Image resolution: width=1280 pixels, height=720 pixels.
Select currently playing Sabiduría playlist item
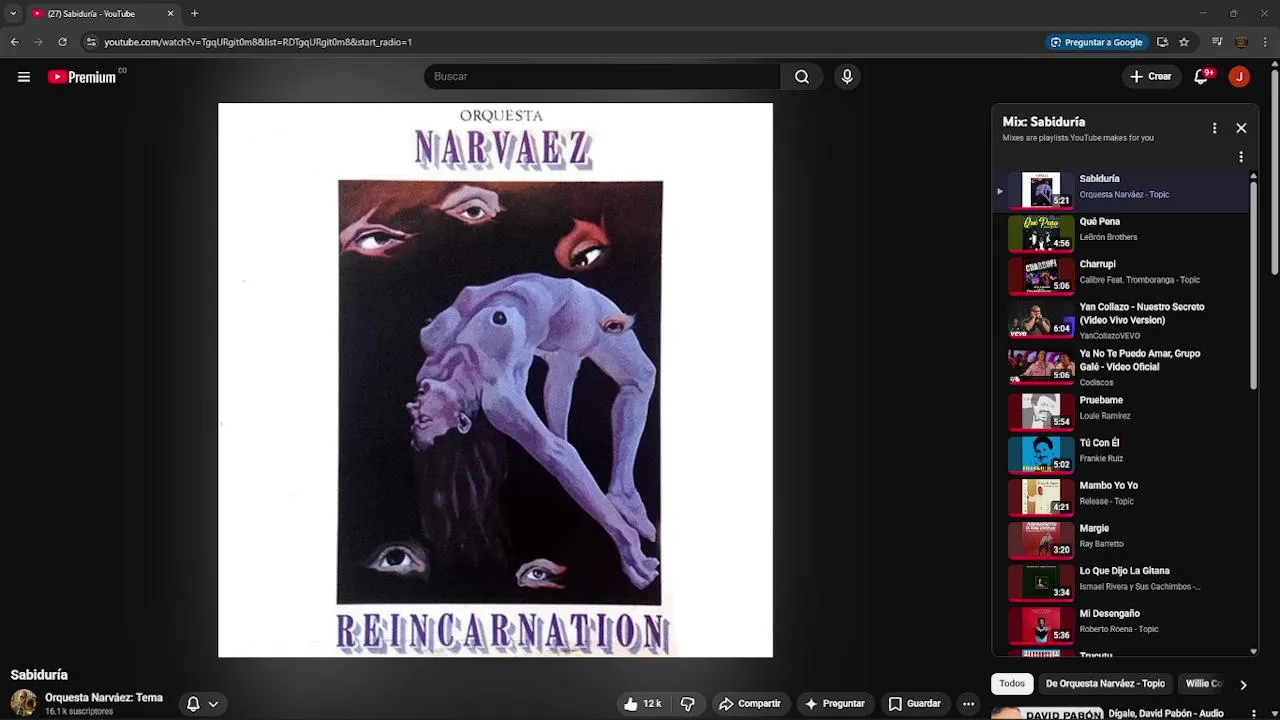click(1120, 190)
